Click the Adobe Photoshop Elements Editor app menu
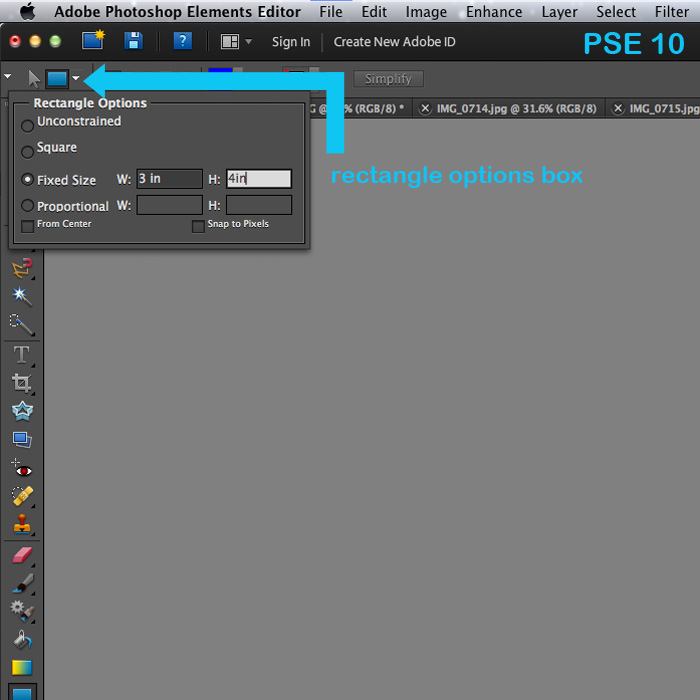Screen dimensions: 700x700 [177, 12]
